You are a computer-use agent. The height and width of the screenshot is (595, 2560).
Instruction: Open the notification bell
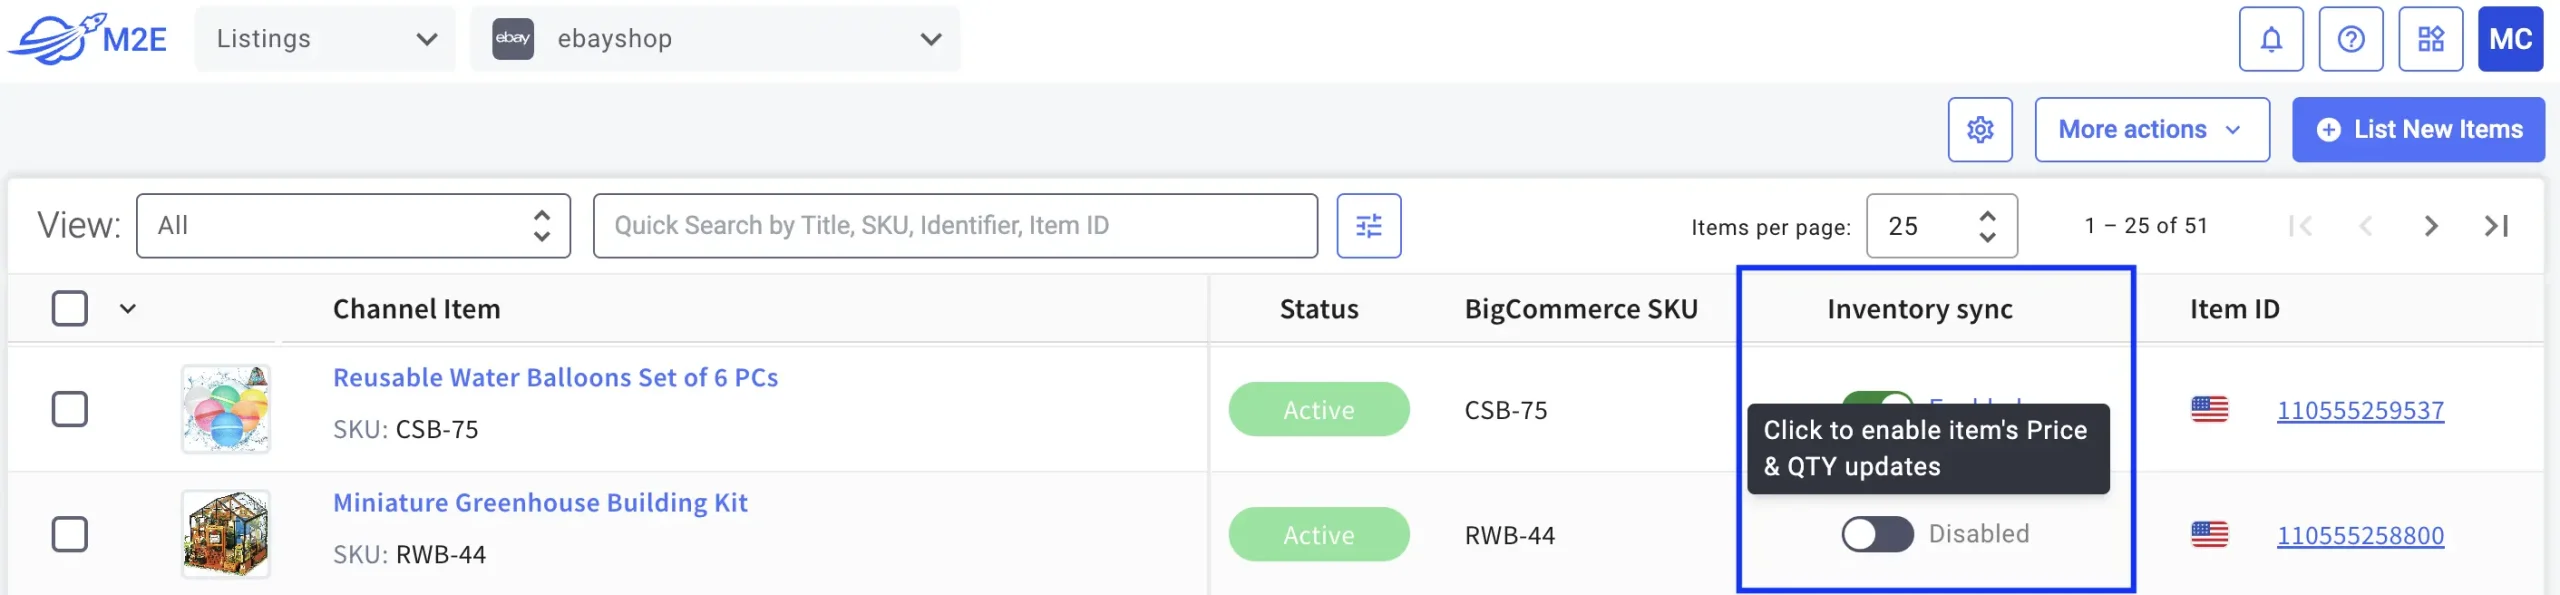[x=2270, y=39]
